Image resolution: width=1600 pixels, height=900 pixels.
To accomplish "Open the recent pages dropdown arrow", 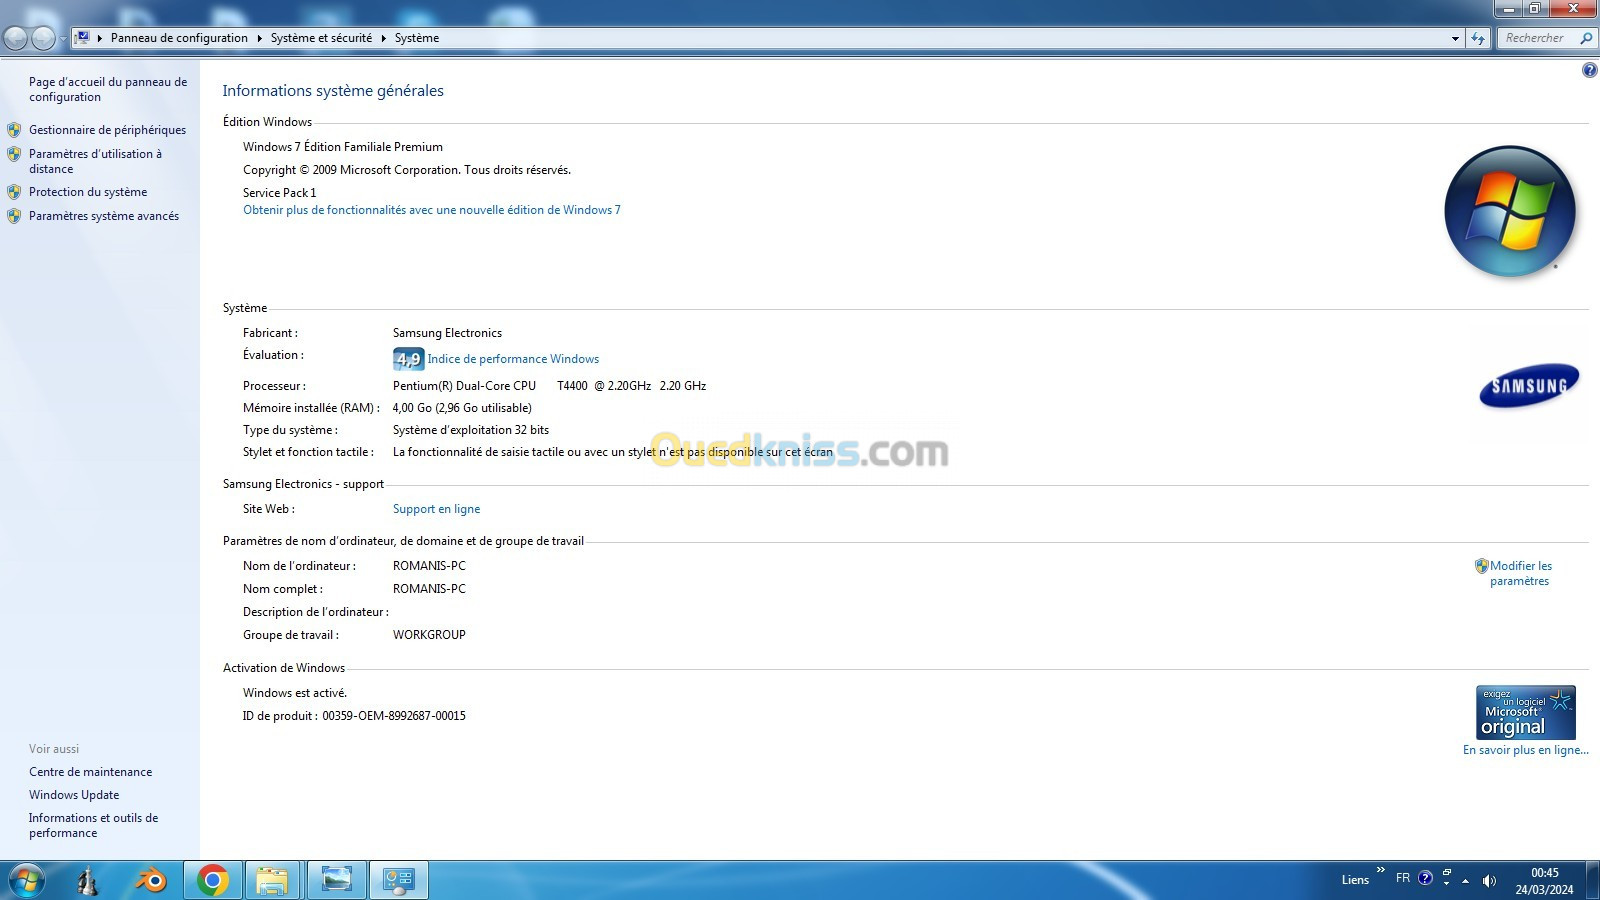I will coord(62,38).
